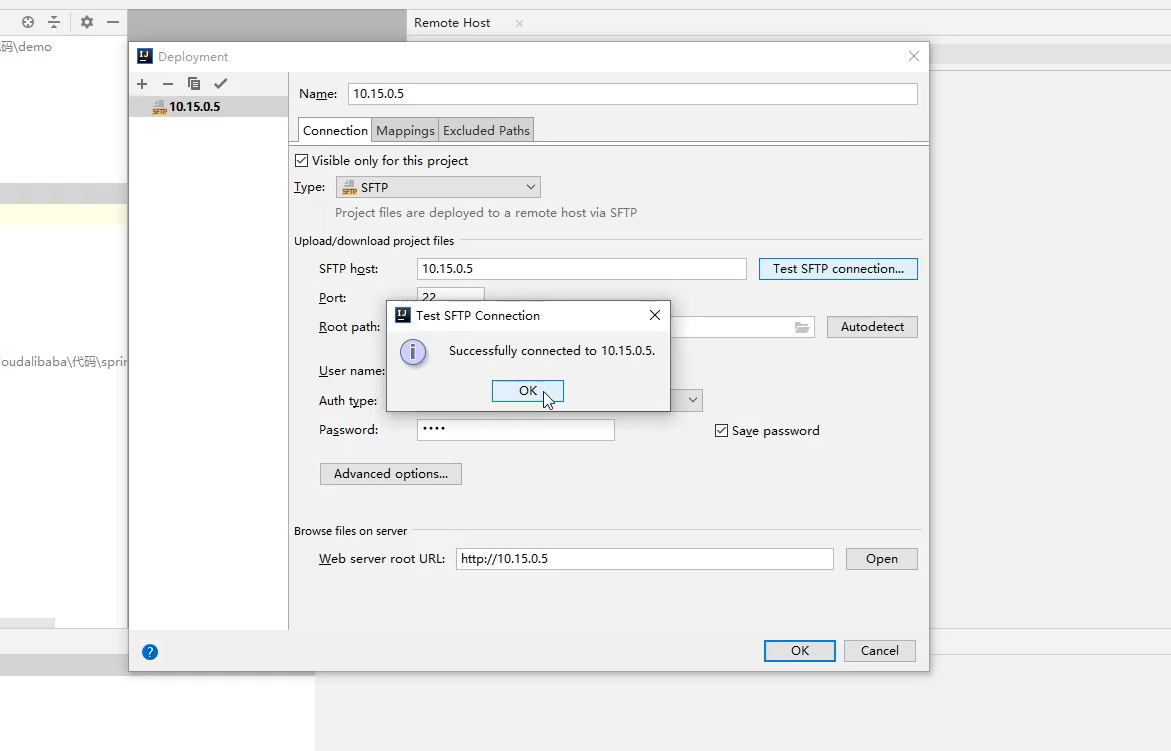The width and height of the screenshot is (1171, 751).
Task: Switch to the Connection tab
Action: pyautogui.click(x=335, y=130)
